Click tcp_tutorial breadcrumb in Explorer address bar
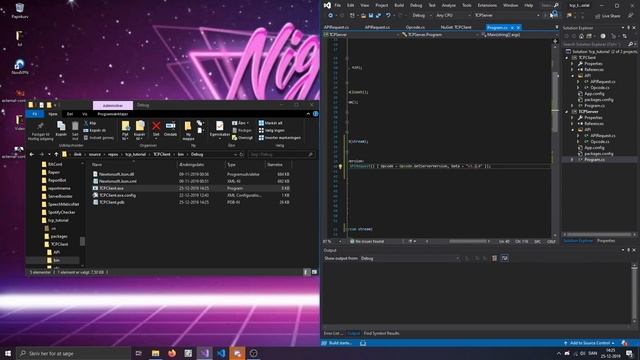Image resolution: width=640 pixels, height=360 pixels. coord(136,155)
